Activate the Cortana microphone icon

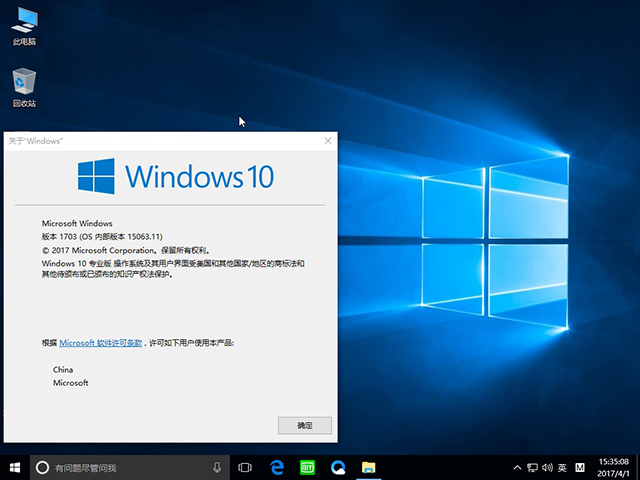pos(217,467)
